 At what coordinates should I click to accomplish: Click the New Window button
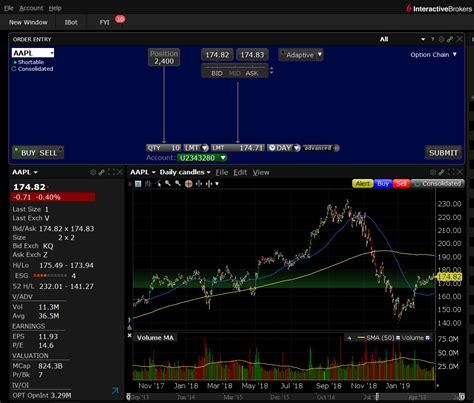tap(28, 22)
